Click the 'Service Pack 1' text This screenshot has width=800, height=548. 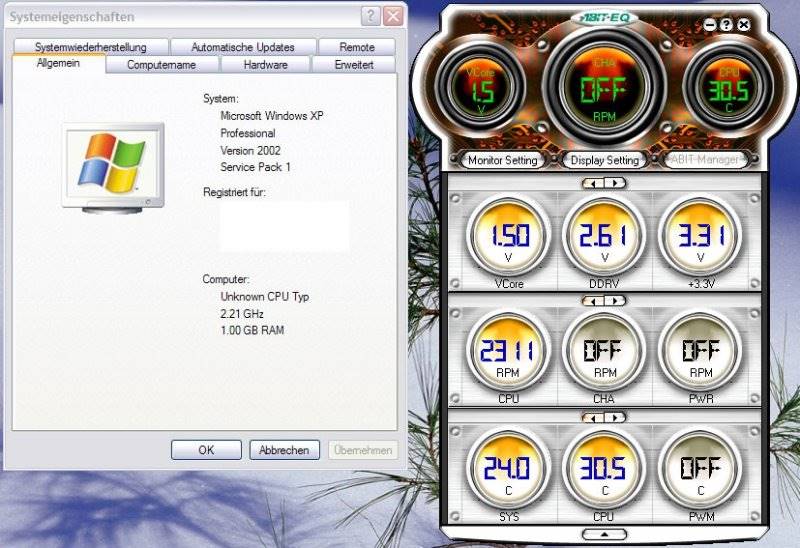point(256,167)
